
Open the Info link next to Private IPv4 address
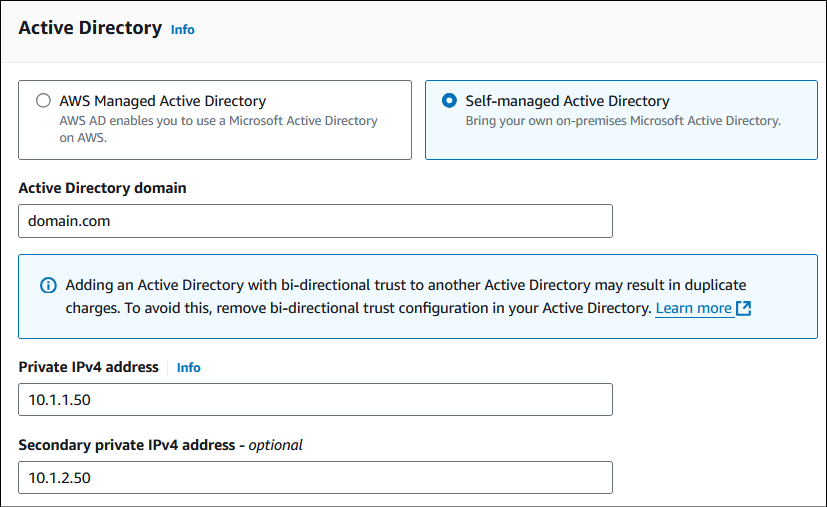(x=188, y=368)
